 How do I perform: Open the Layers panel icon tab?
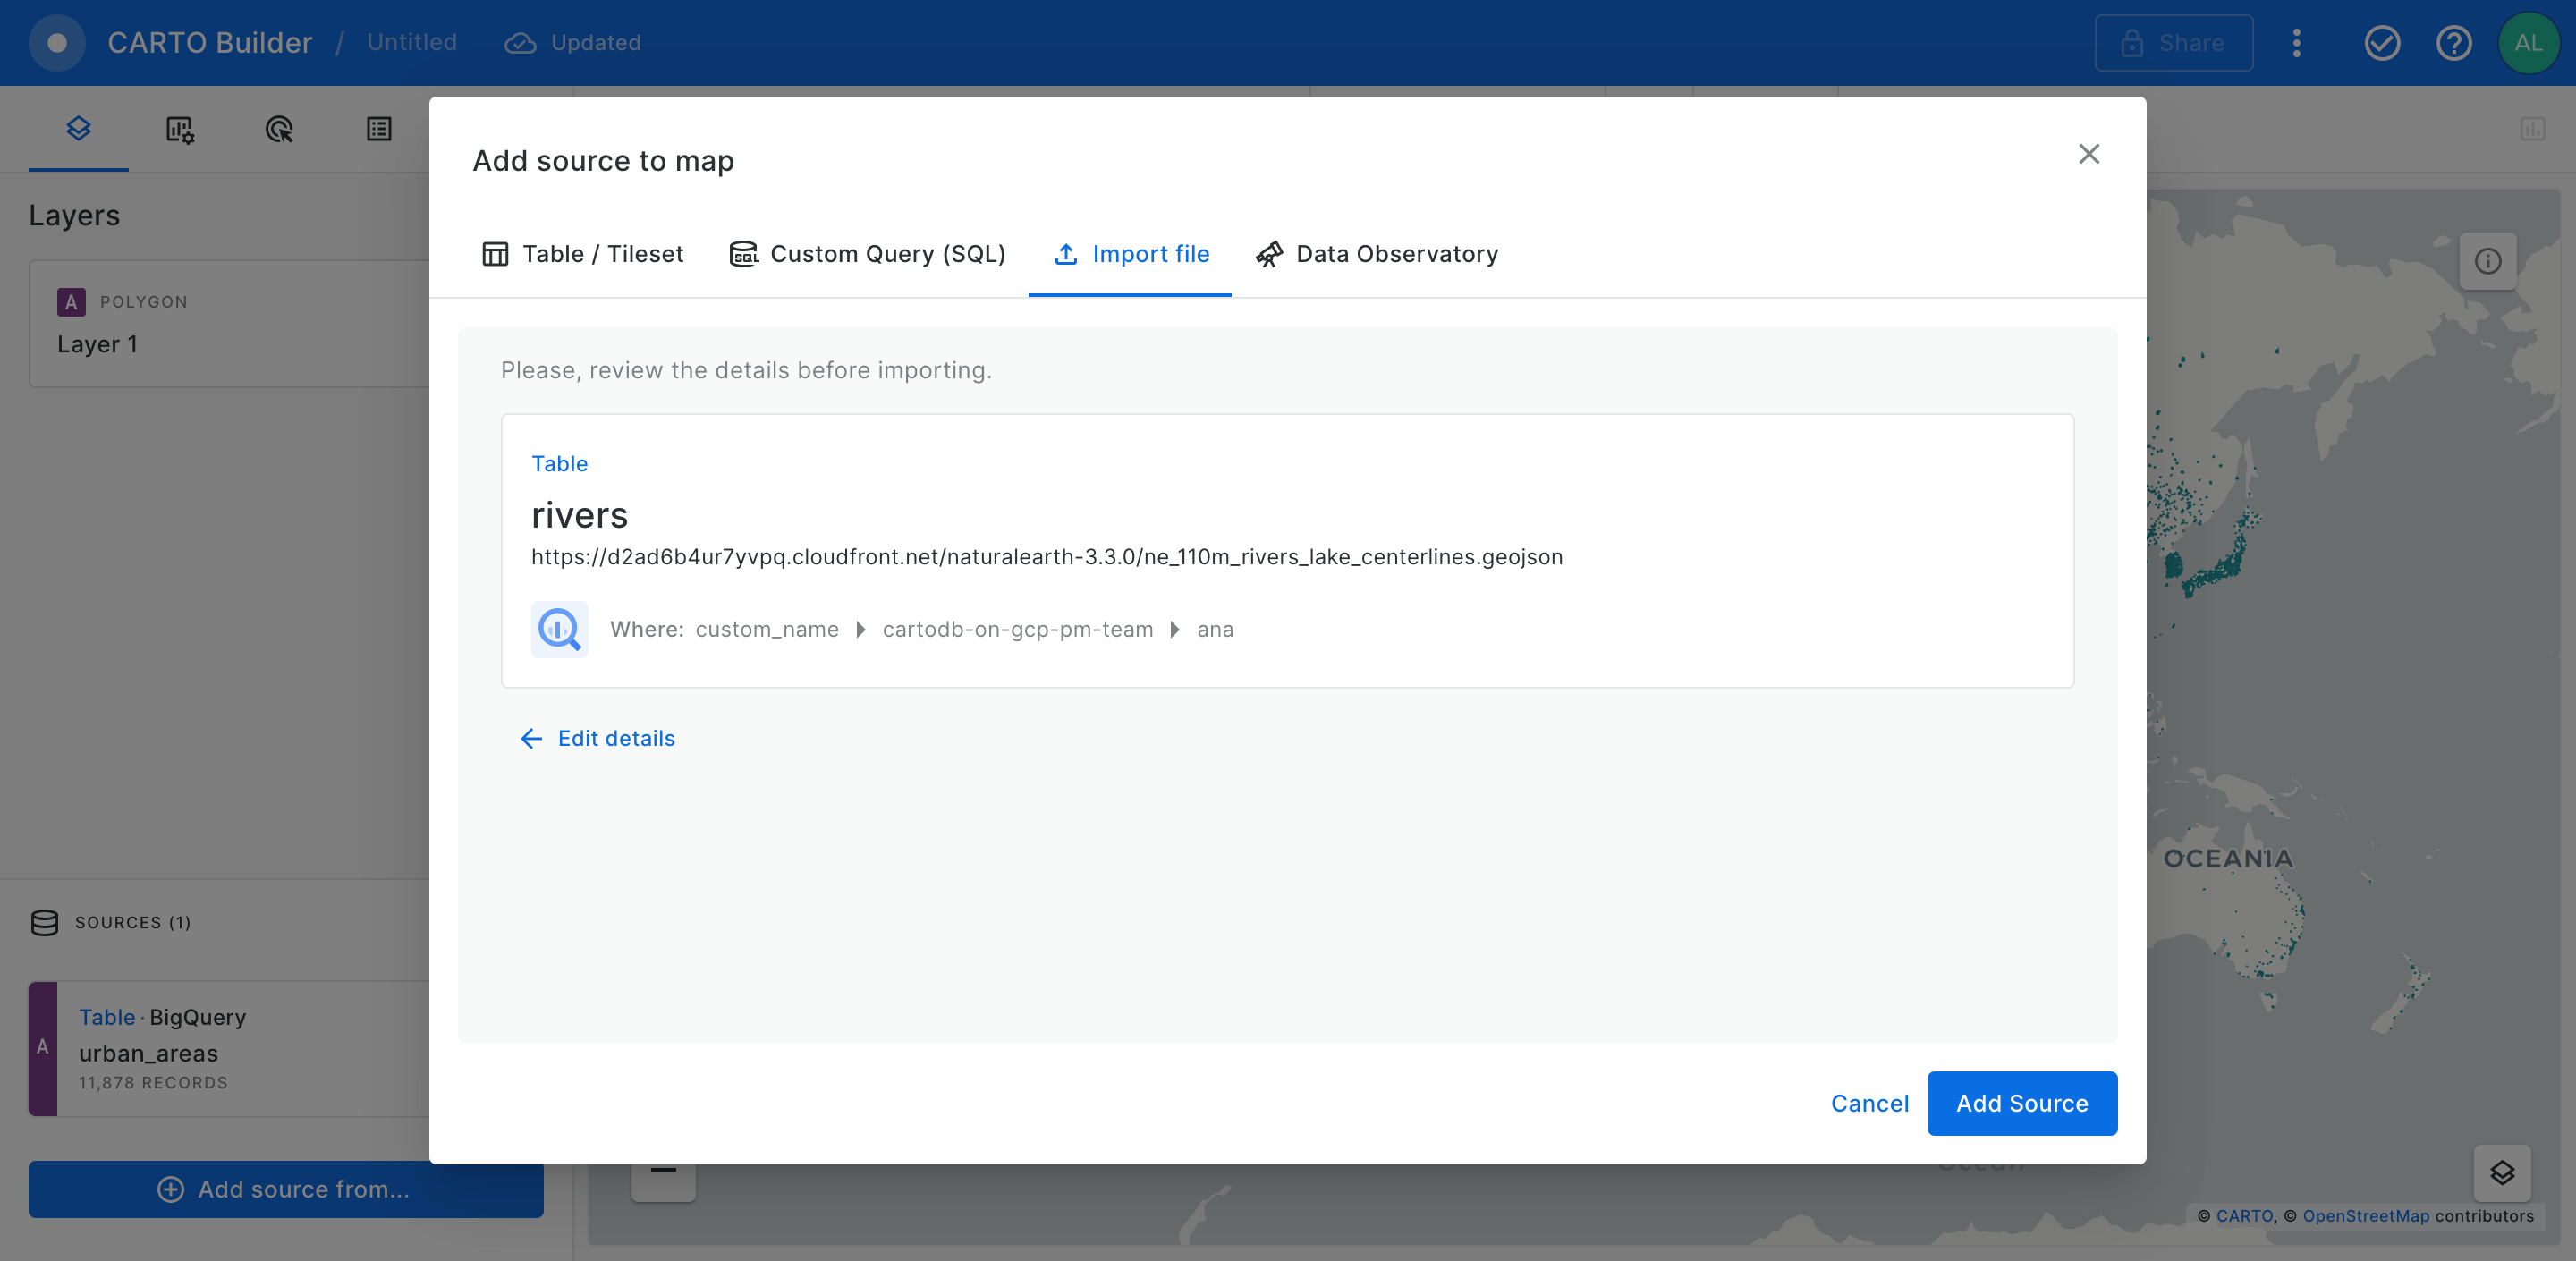(x=78, y=128)
